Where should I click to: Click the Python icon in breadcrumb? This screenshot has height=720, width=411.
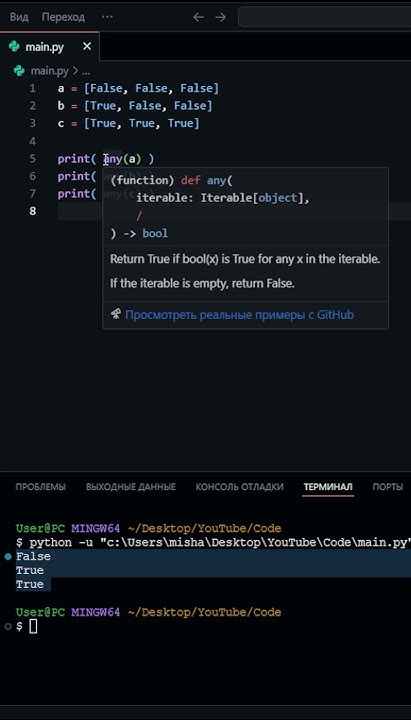(19, 71)
